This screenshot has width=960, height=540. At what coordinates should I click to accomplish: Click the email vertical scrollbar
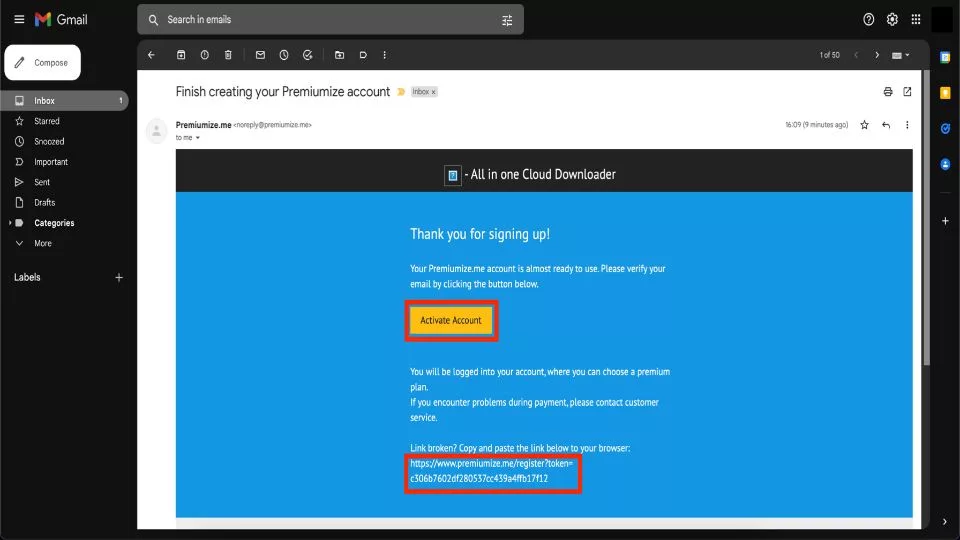click(x=926, y=218)
